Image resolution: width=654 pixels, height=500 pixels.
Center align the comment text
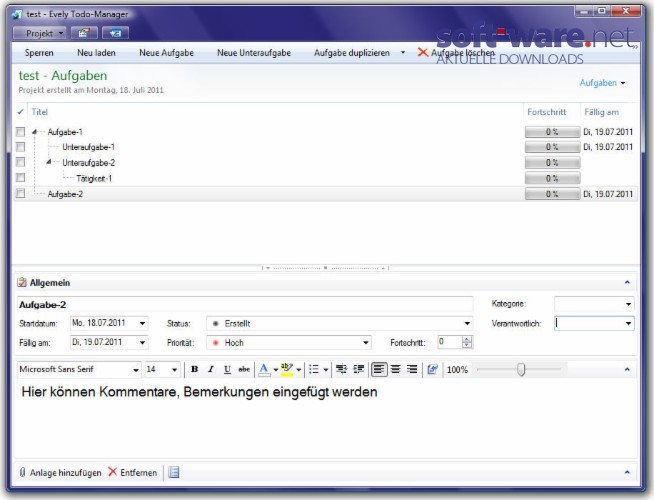(x=395, y=369)
